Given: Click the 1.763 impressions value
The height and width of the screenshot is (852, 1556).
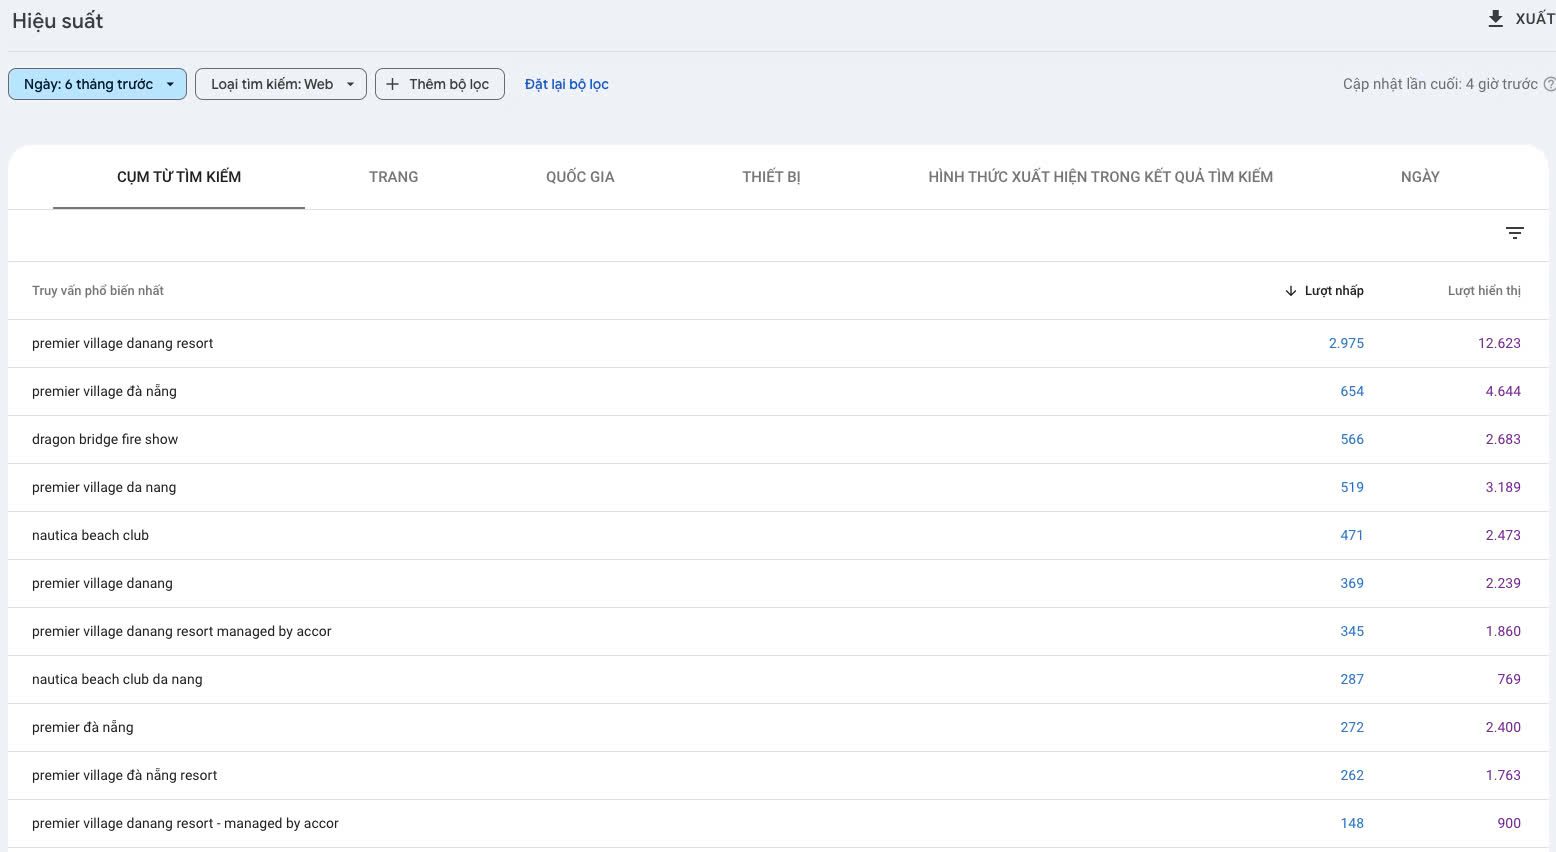Looking at the screenshot, I should pyautogui.click(x=1503, y=775).
